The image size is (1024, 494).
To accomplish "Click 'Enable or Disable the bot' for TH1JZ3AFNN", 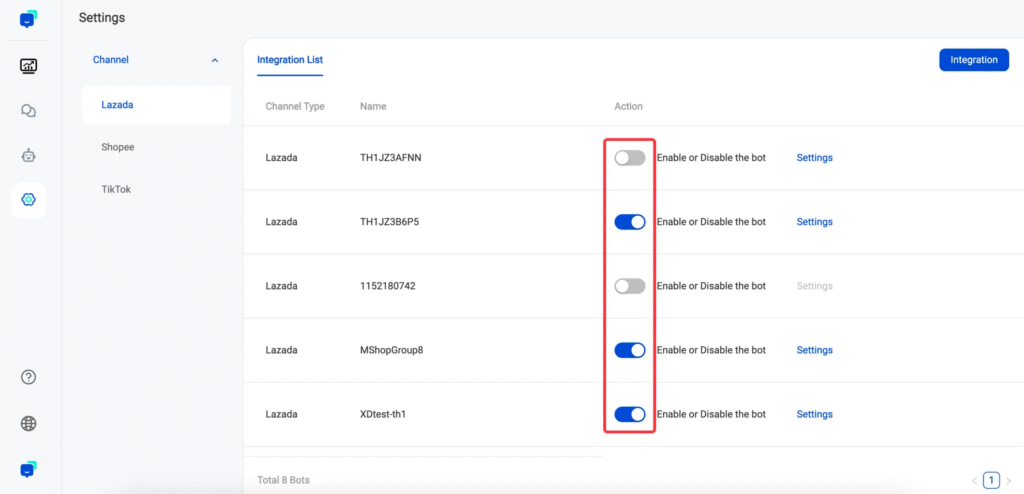I will click(x=711, y=157).
